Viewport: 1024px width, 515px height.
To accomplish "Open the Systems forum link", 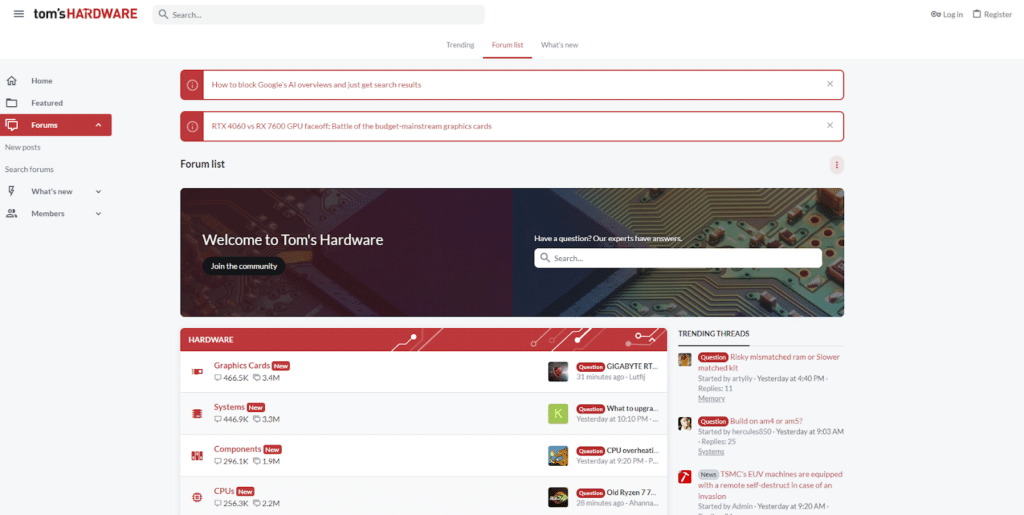I will click(229, 407).
